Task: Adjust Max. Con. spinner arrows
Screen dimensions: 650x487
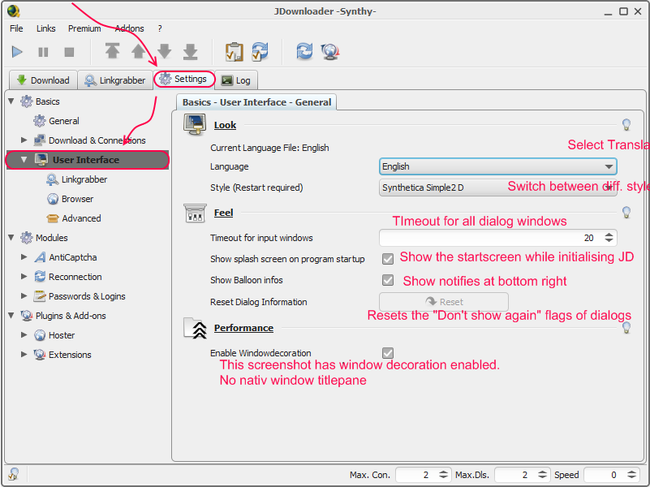Action: pyautogui.click(x=443, y=475)
